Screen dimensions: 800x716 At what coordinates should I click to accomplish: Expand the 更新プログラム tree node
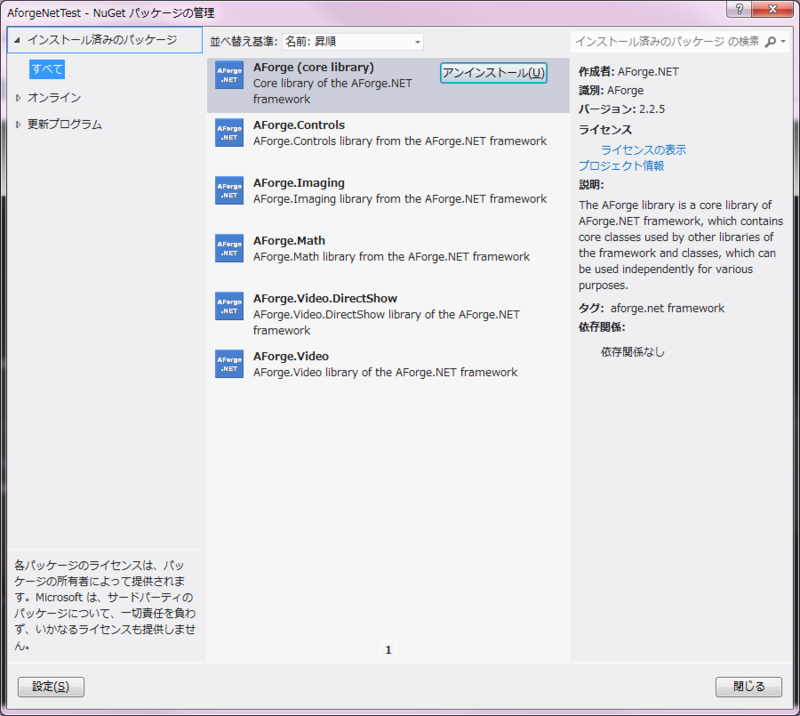[x=18, y=124]
